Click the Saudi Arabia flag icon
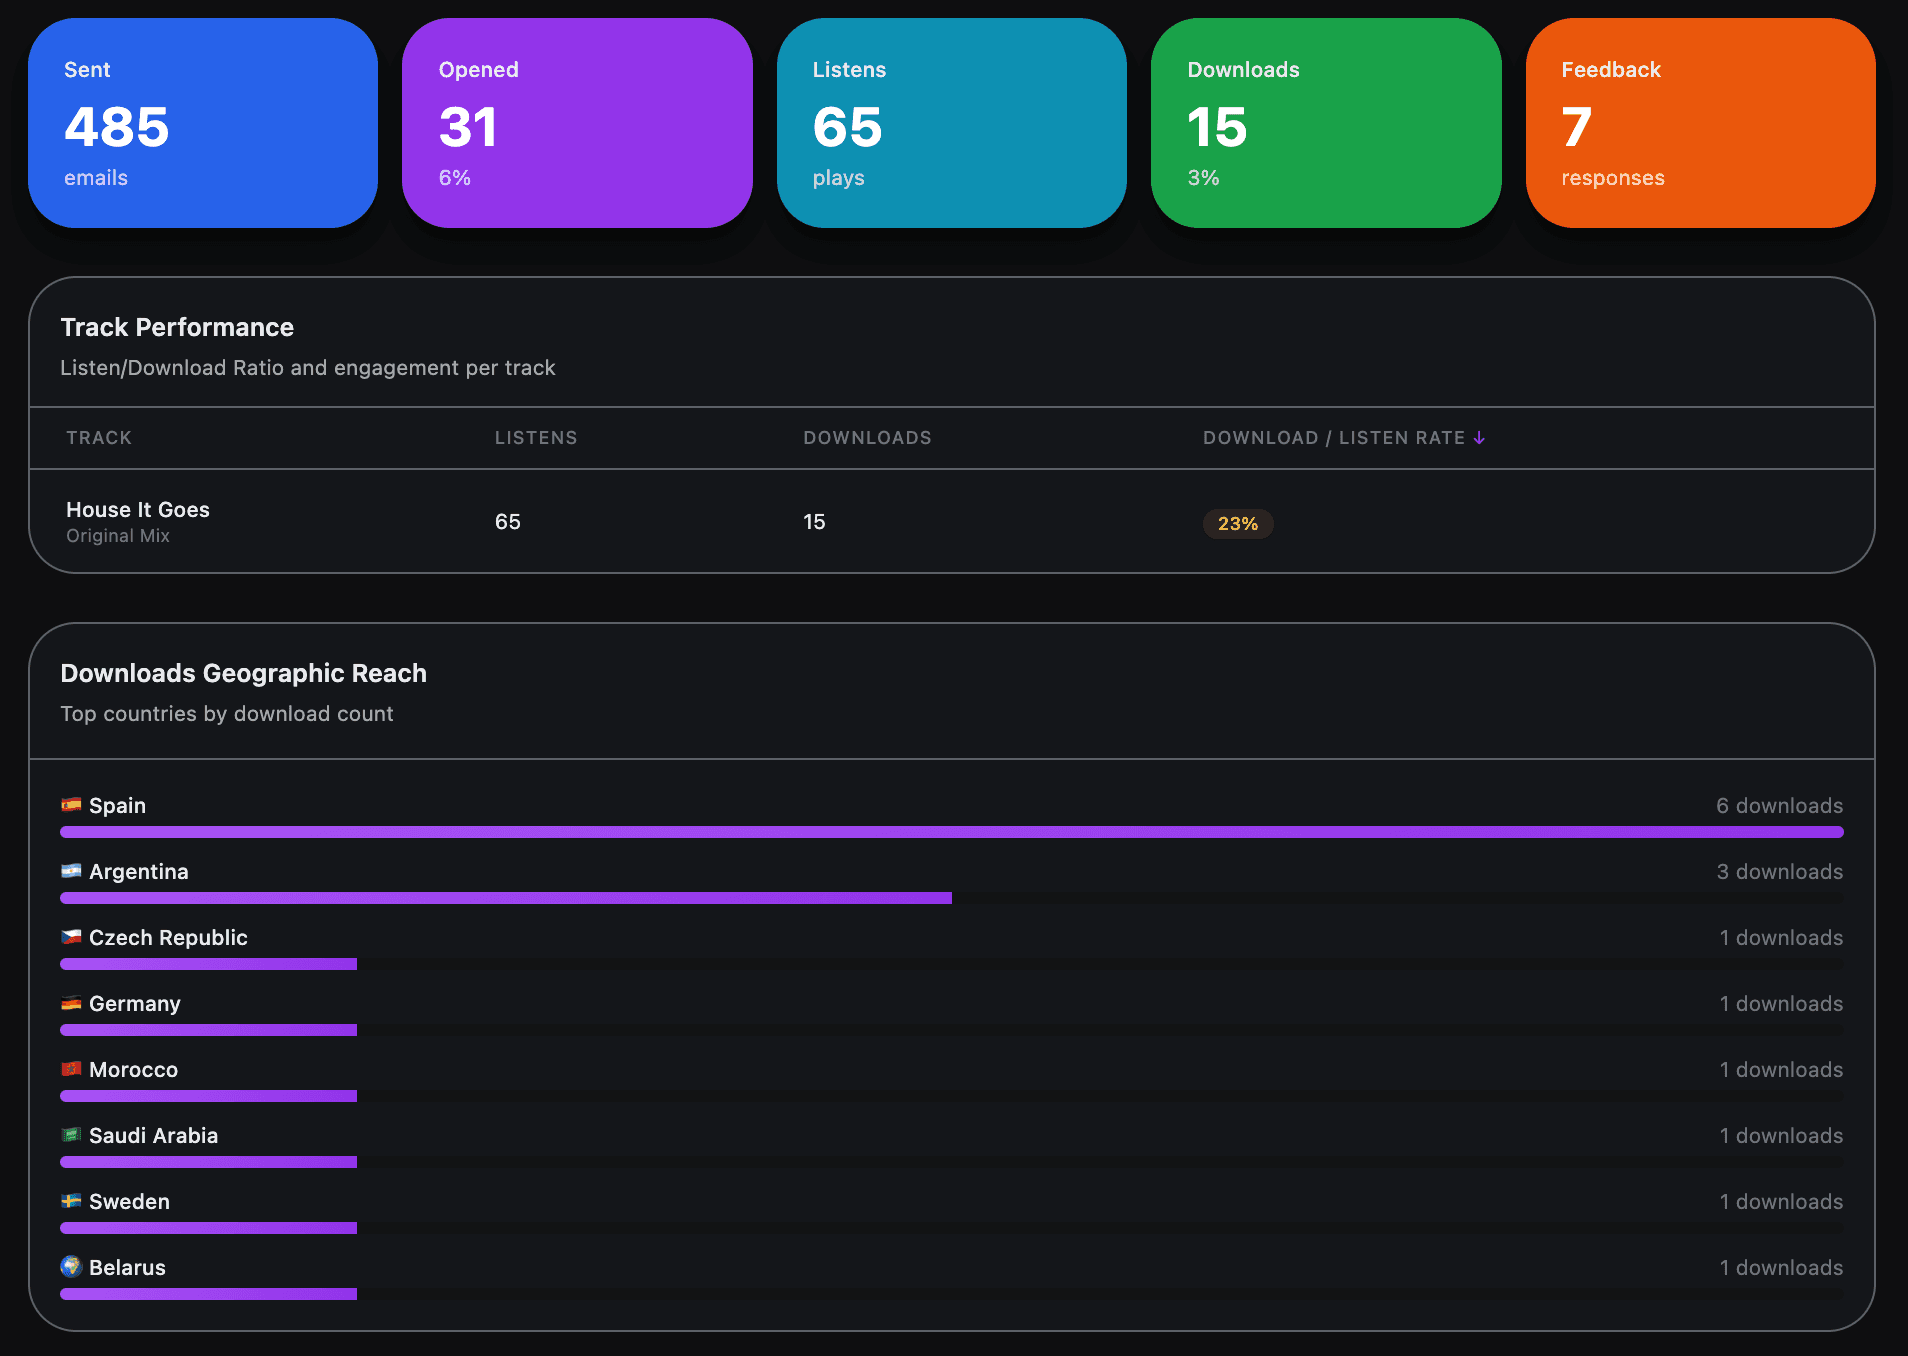 (70, 1135)
